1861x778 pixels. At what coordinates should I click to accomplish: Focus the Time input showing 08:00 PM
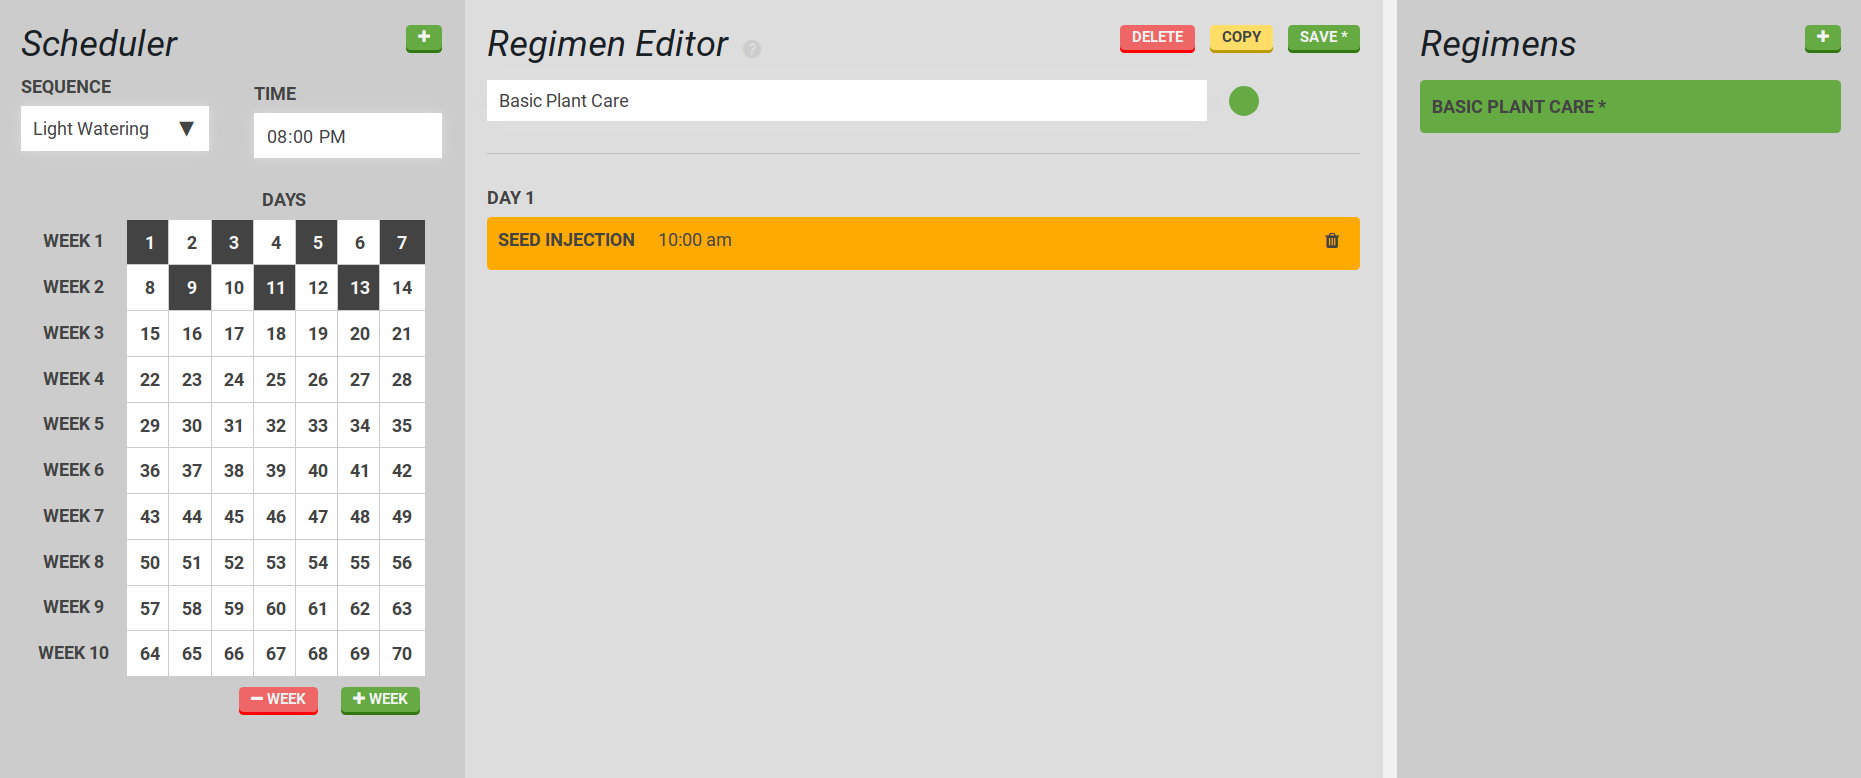click(347, 136)
